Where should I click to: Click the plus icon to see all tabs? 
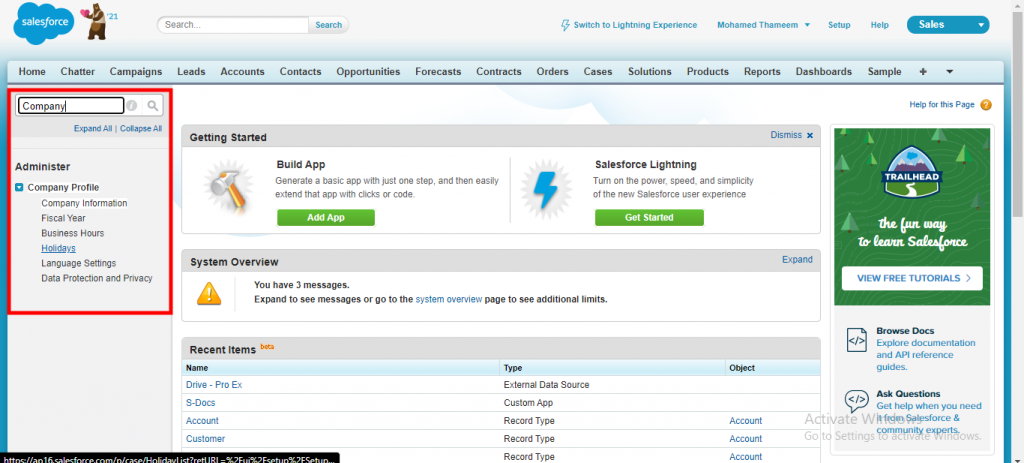923,72
